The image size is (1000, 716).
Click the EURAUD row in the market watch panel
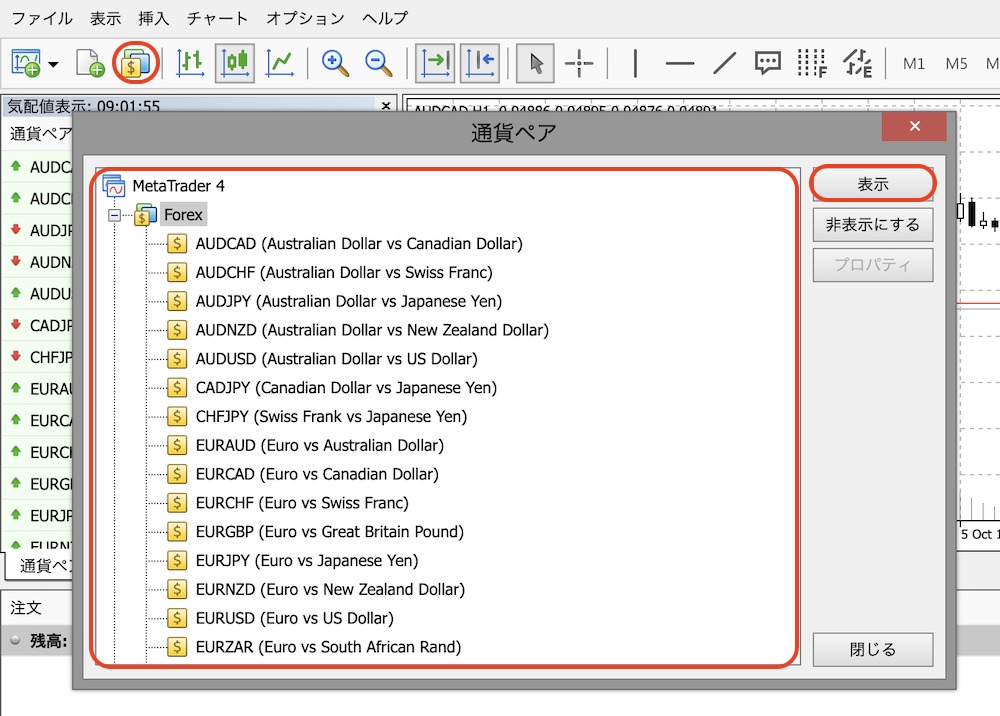tap(38, 388)
